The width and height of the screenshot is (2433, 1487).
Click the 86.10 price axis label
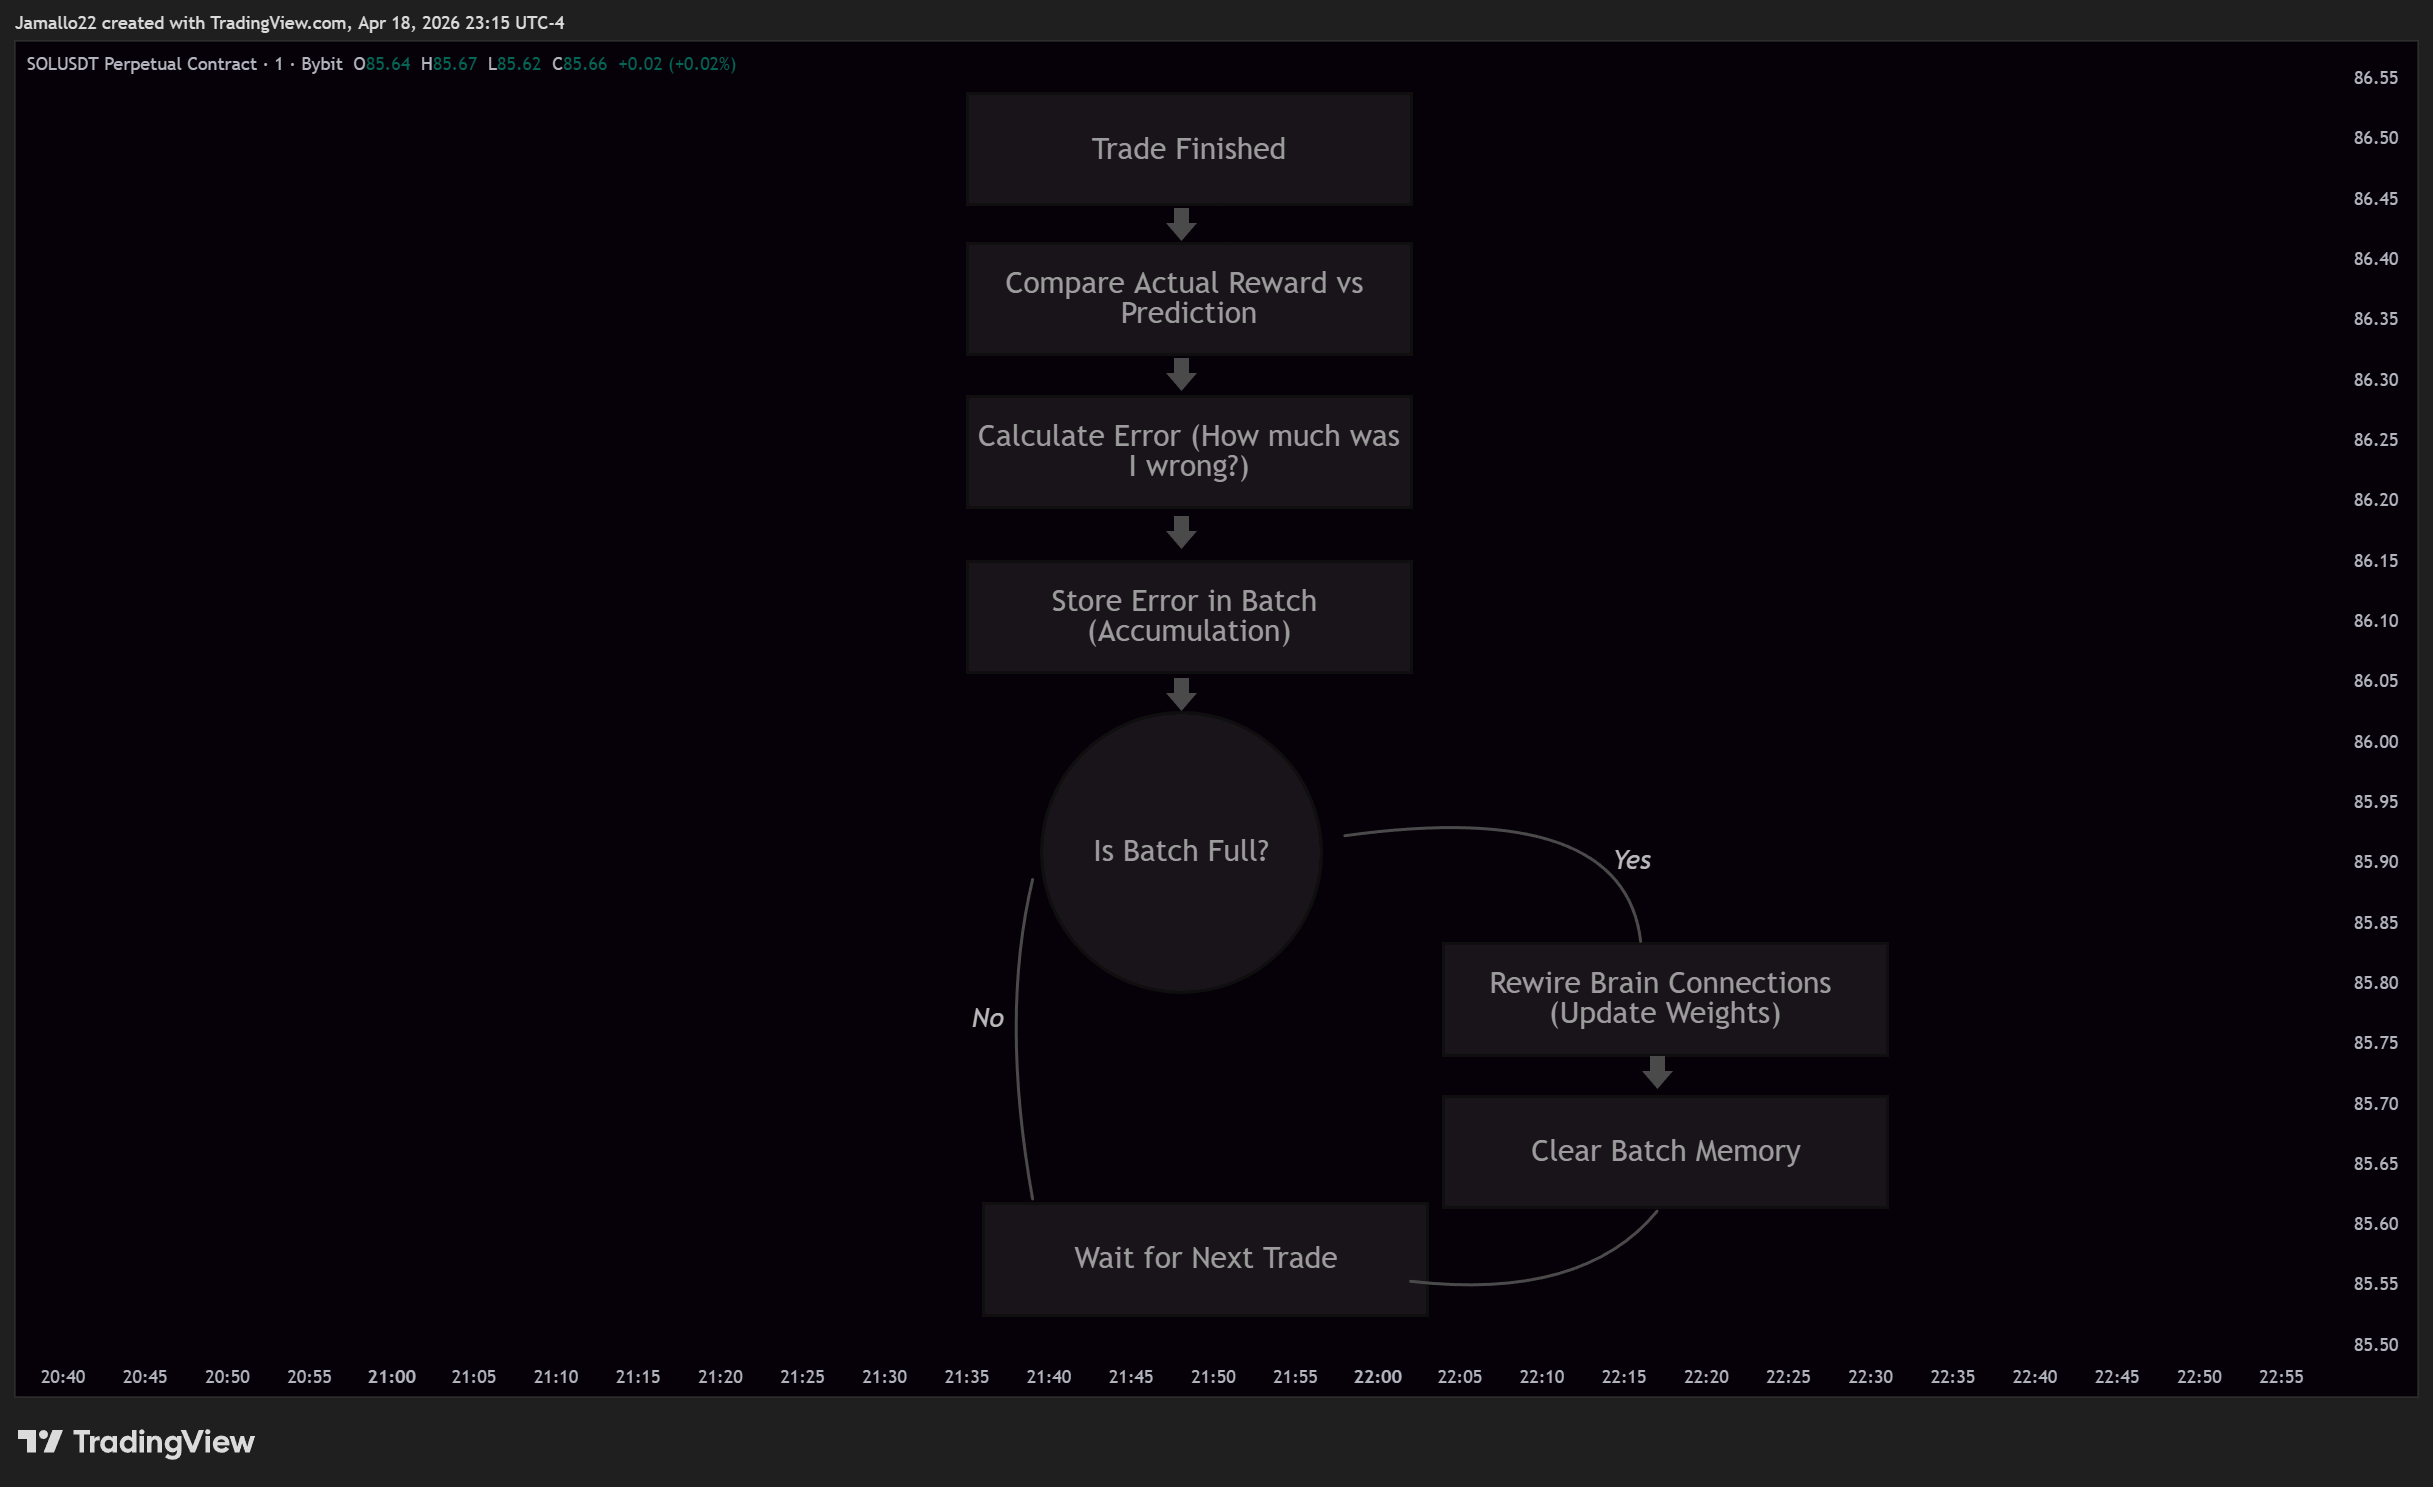tap(2375, 621)
